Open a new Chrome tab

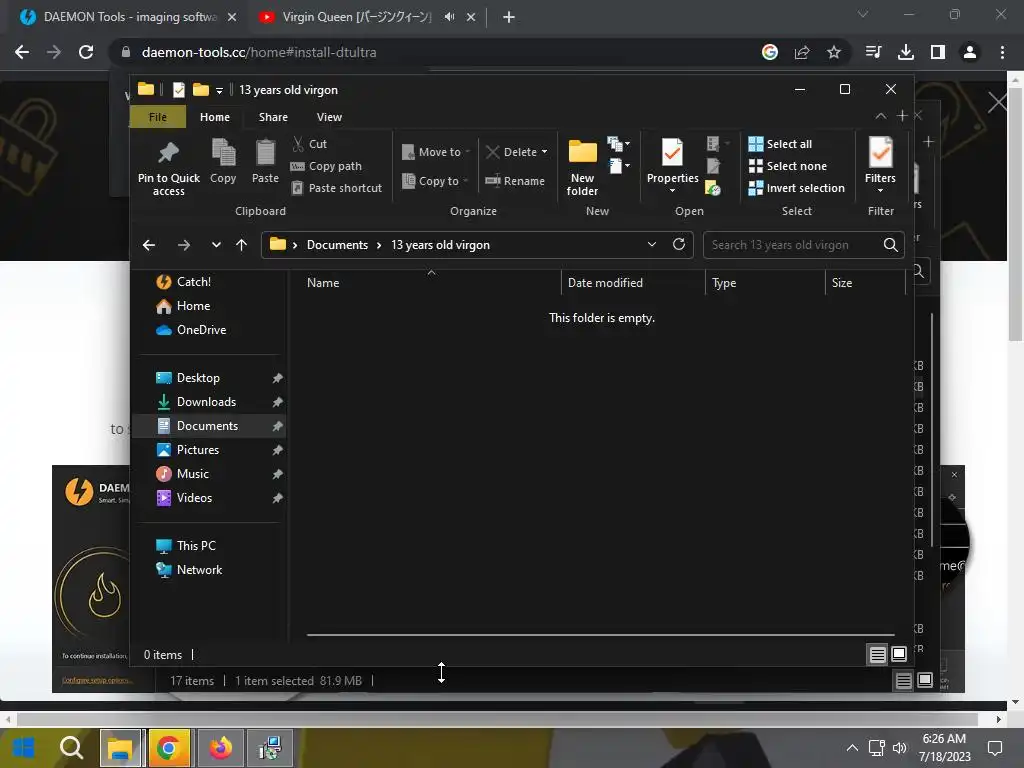pyautogui.click(x=509, y=17)
